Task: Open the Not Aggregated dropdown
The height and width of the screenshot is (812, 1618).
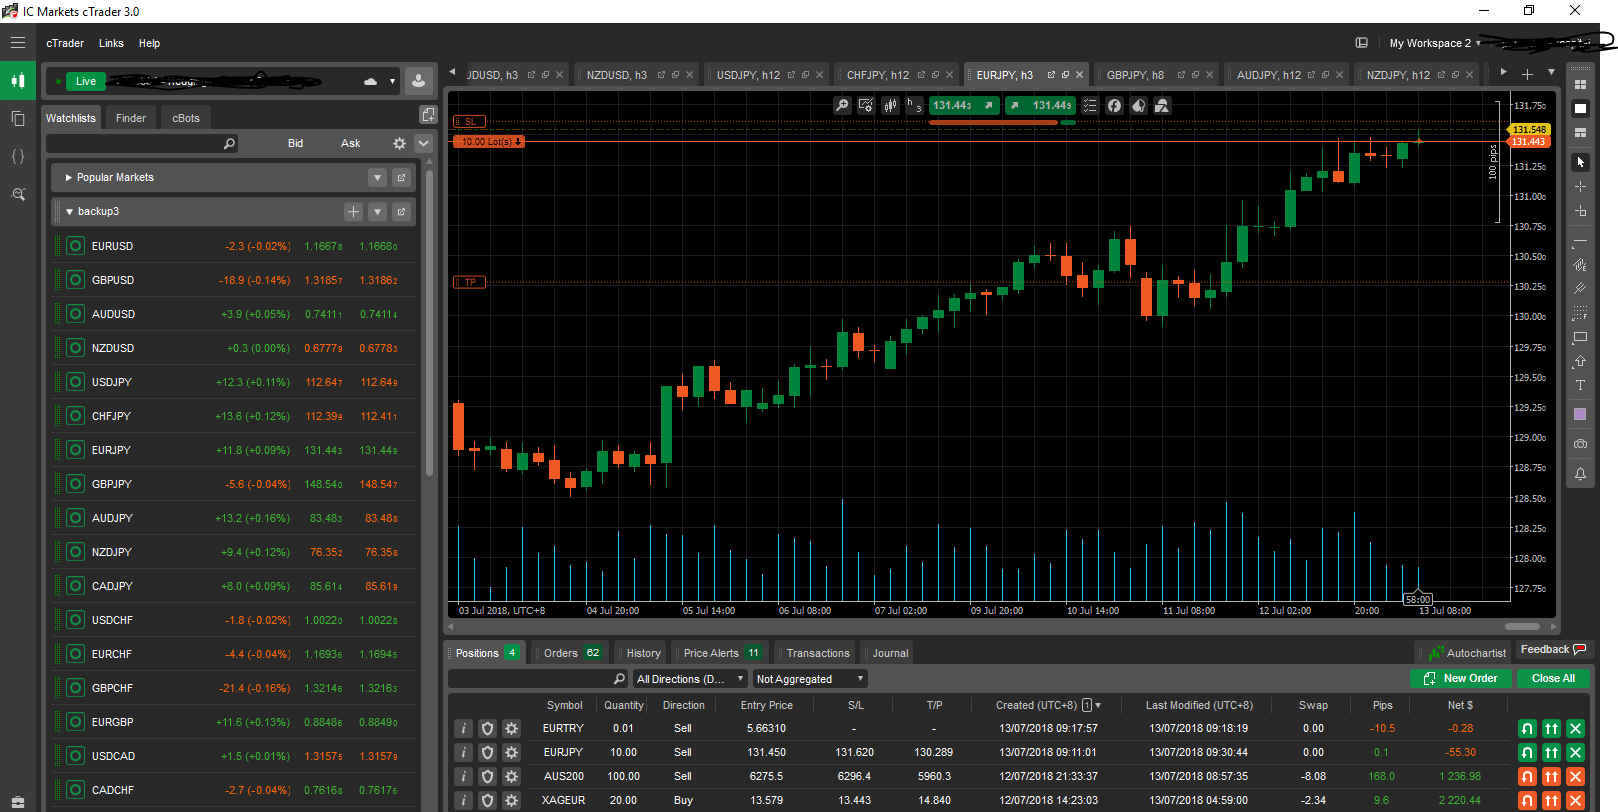Action: (810, 679)
